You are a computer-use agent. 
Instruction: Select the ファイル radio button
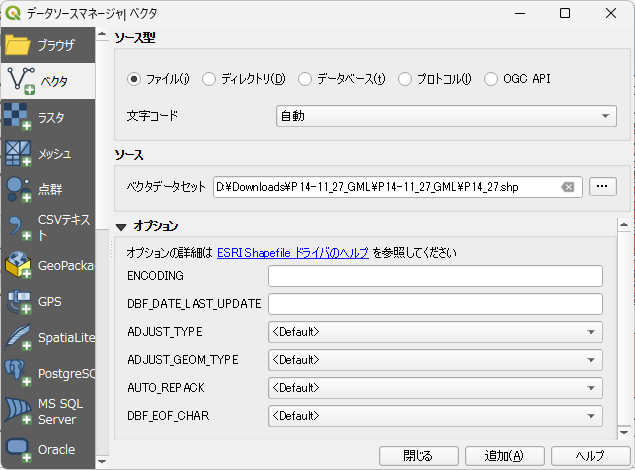coord(134,79)
